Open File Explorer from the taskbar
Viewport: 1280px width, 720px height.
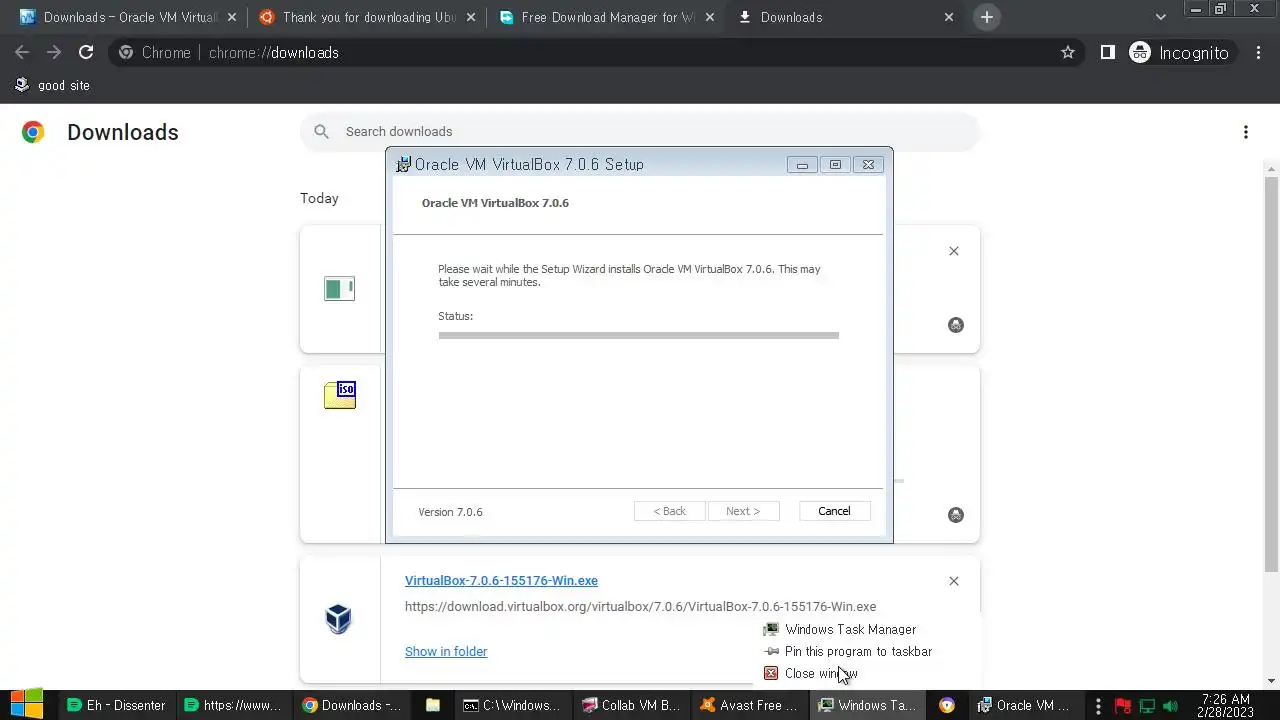(432, 705)
